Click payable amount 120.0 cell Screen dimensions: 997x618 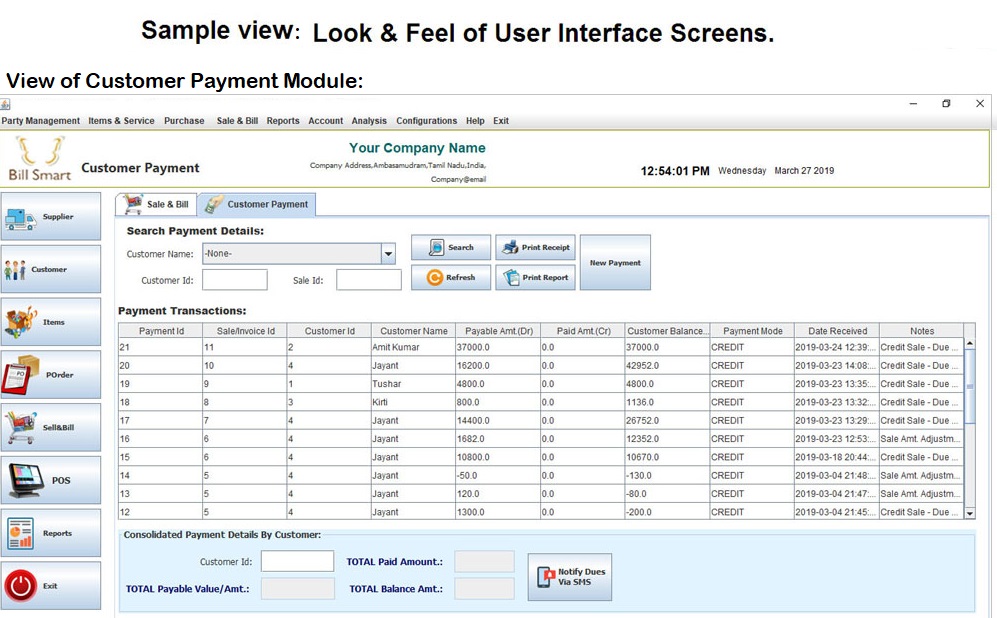tap(498, 494)
